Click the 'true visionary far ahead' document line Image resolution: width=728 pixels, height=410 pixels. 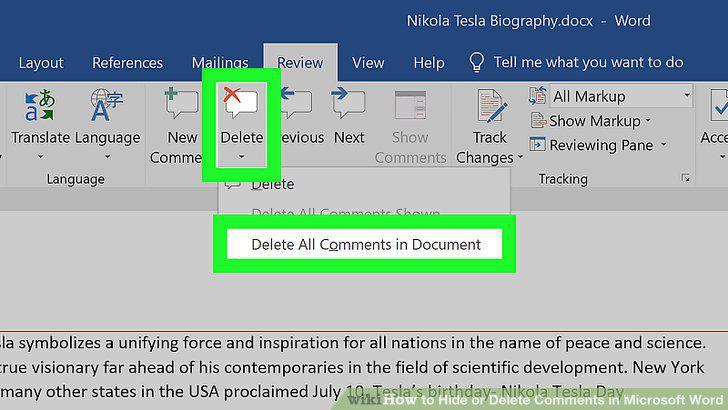pyautogui.click(x=352, y=367)
